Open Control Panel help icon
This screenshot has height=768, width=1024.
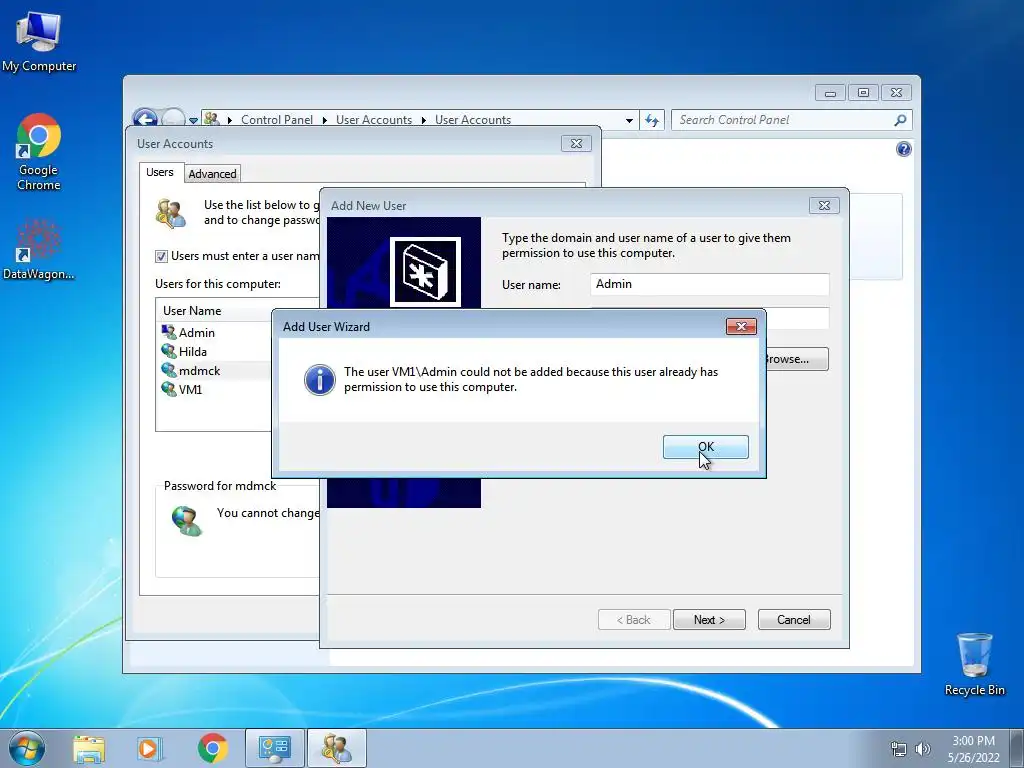coord(903,150)
